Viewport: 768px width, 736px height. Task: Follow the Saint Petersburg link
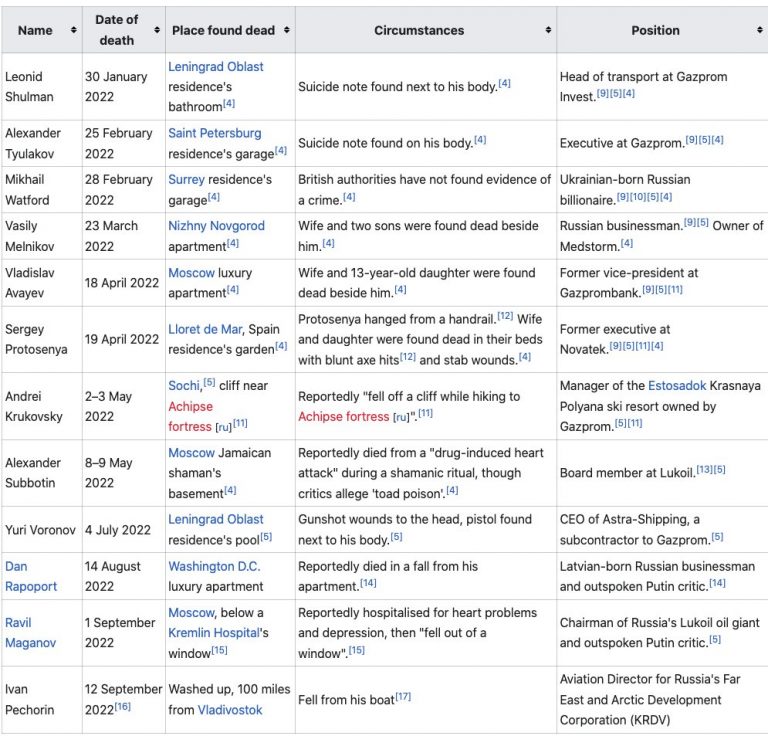pos(214,133)
